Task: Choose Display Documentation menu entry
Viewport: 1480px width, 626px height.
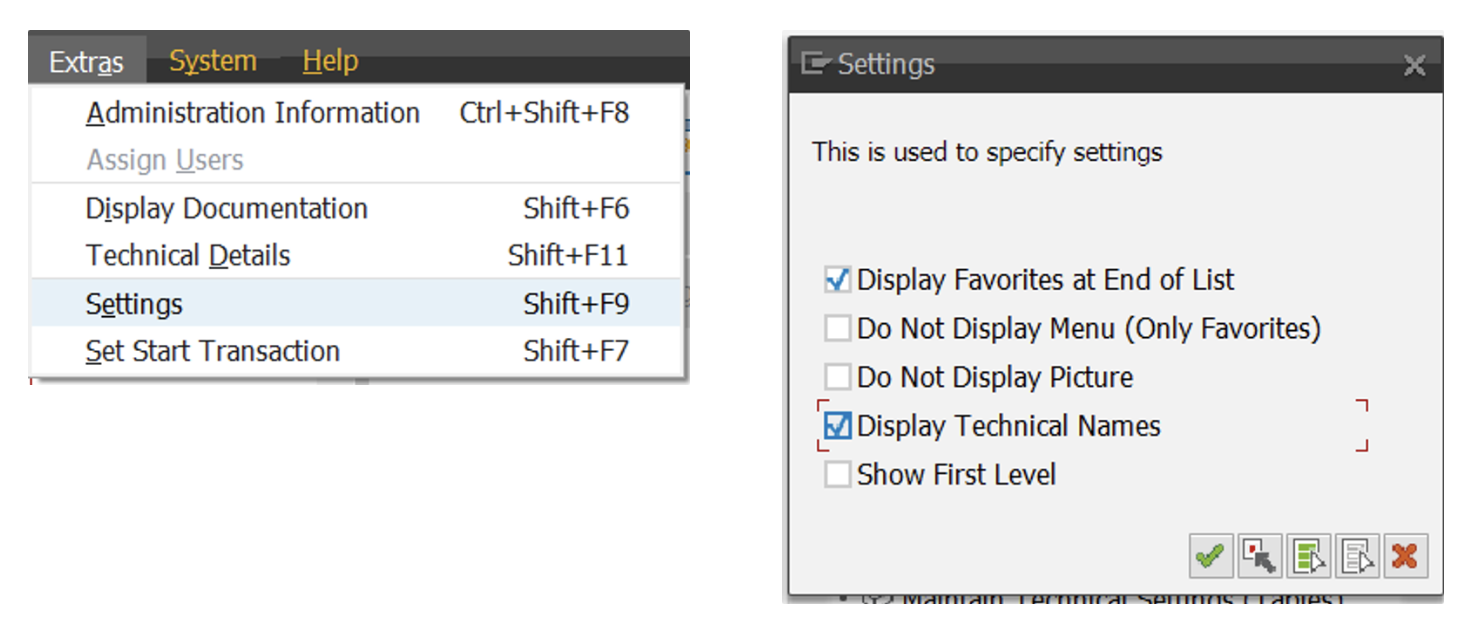Action: point(357,208)
